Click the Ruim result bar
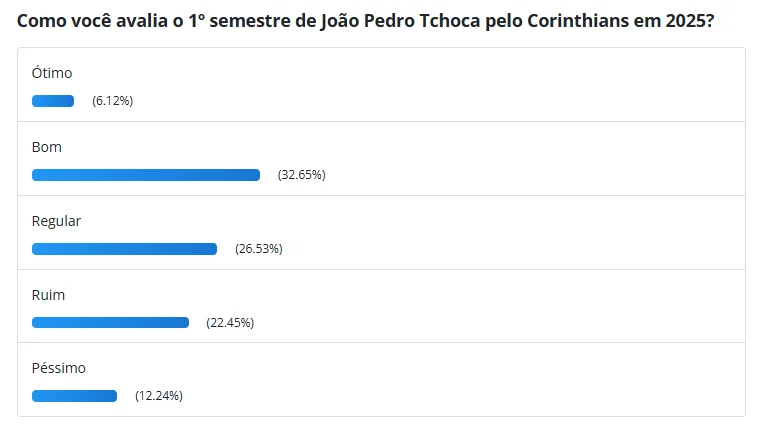 pos(111,323)
